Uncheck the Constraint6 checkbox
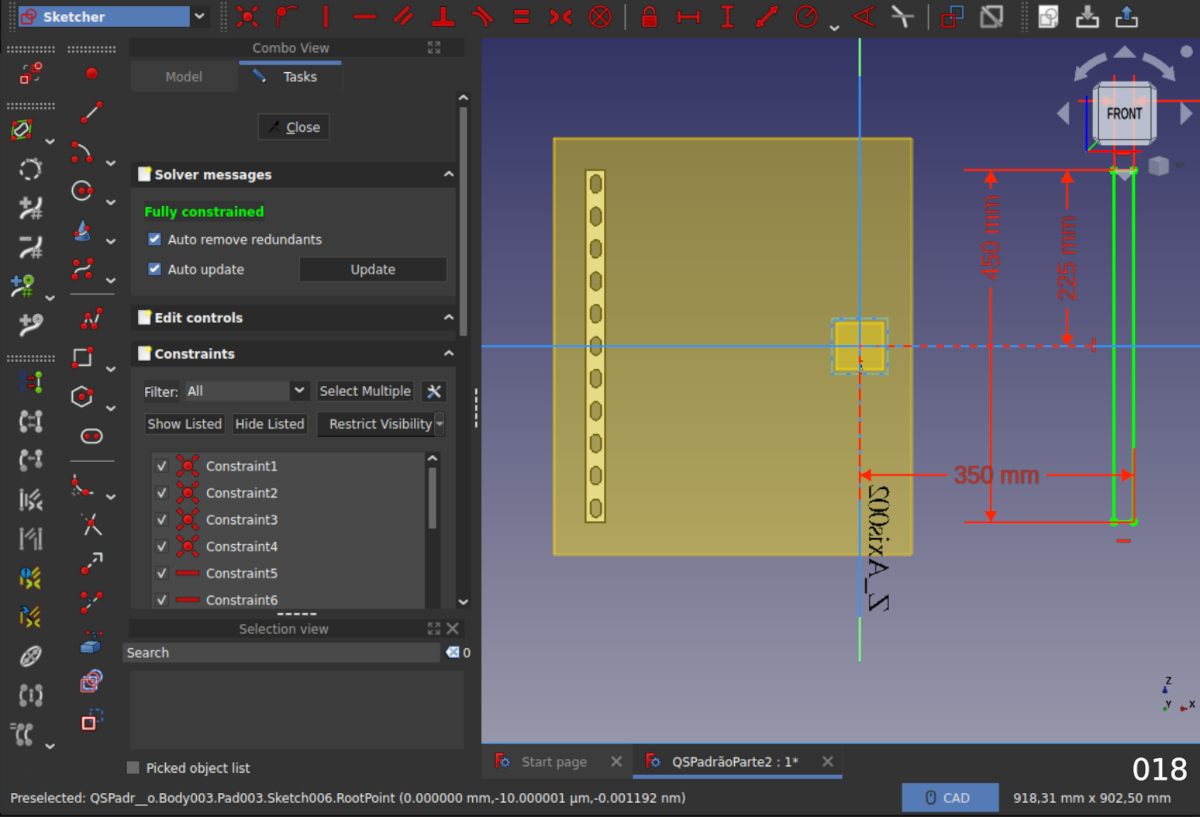This screenshot has width=1200, height=817. point(161,600)
